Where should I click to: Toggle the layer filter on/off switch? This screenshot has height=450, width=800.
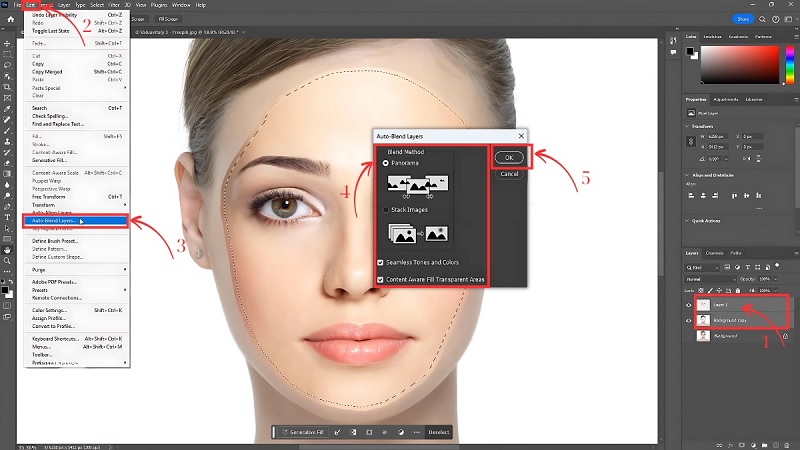click(777, 266)
